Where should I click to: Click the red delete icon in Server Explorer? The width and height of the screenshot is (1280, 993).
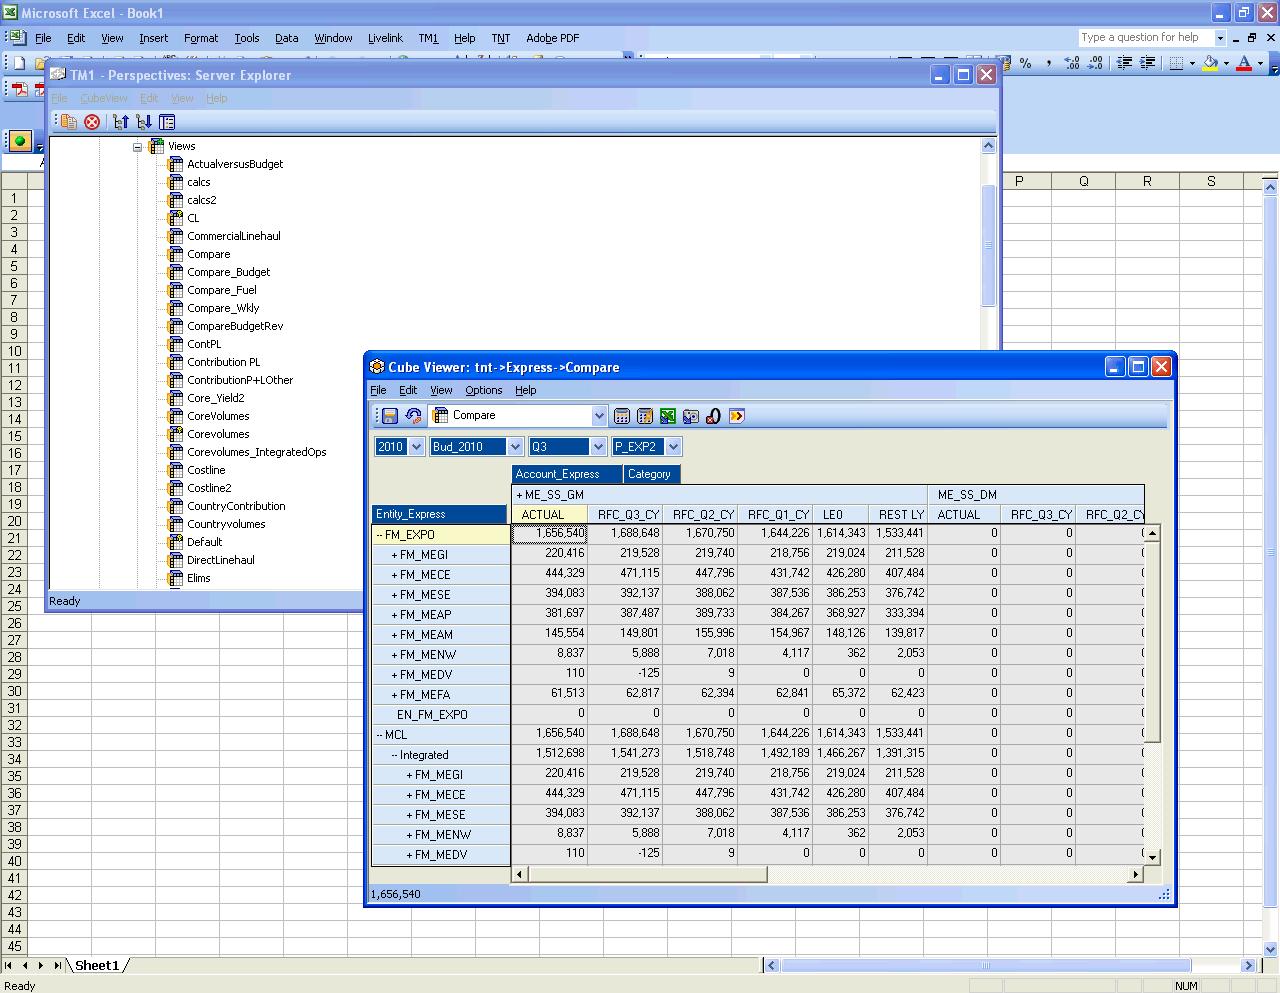92,122
